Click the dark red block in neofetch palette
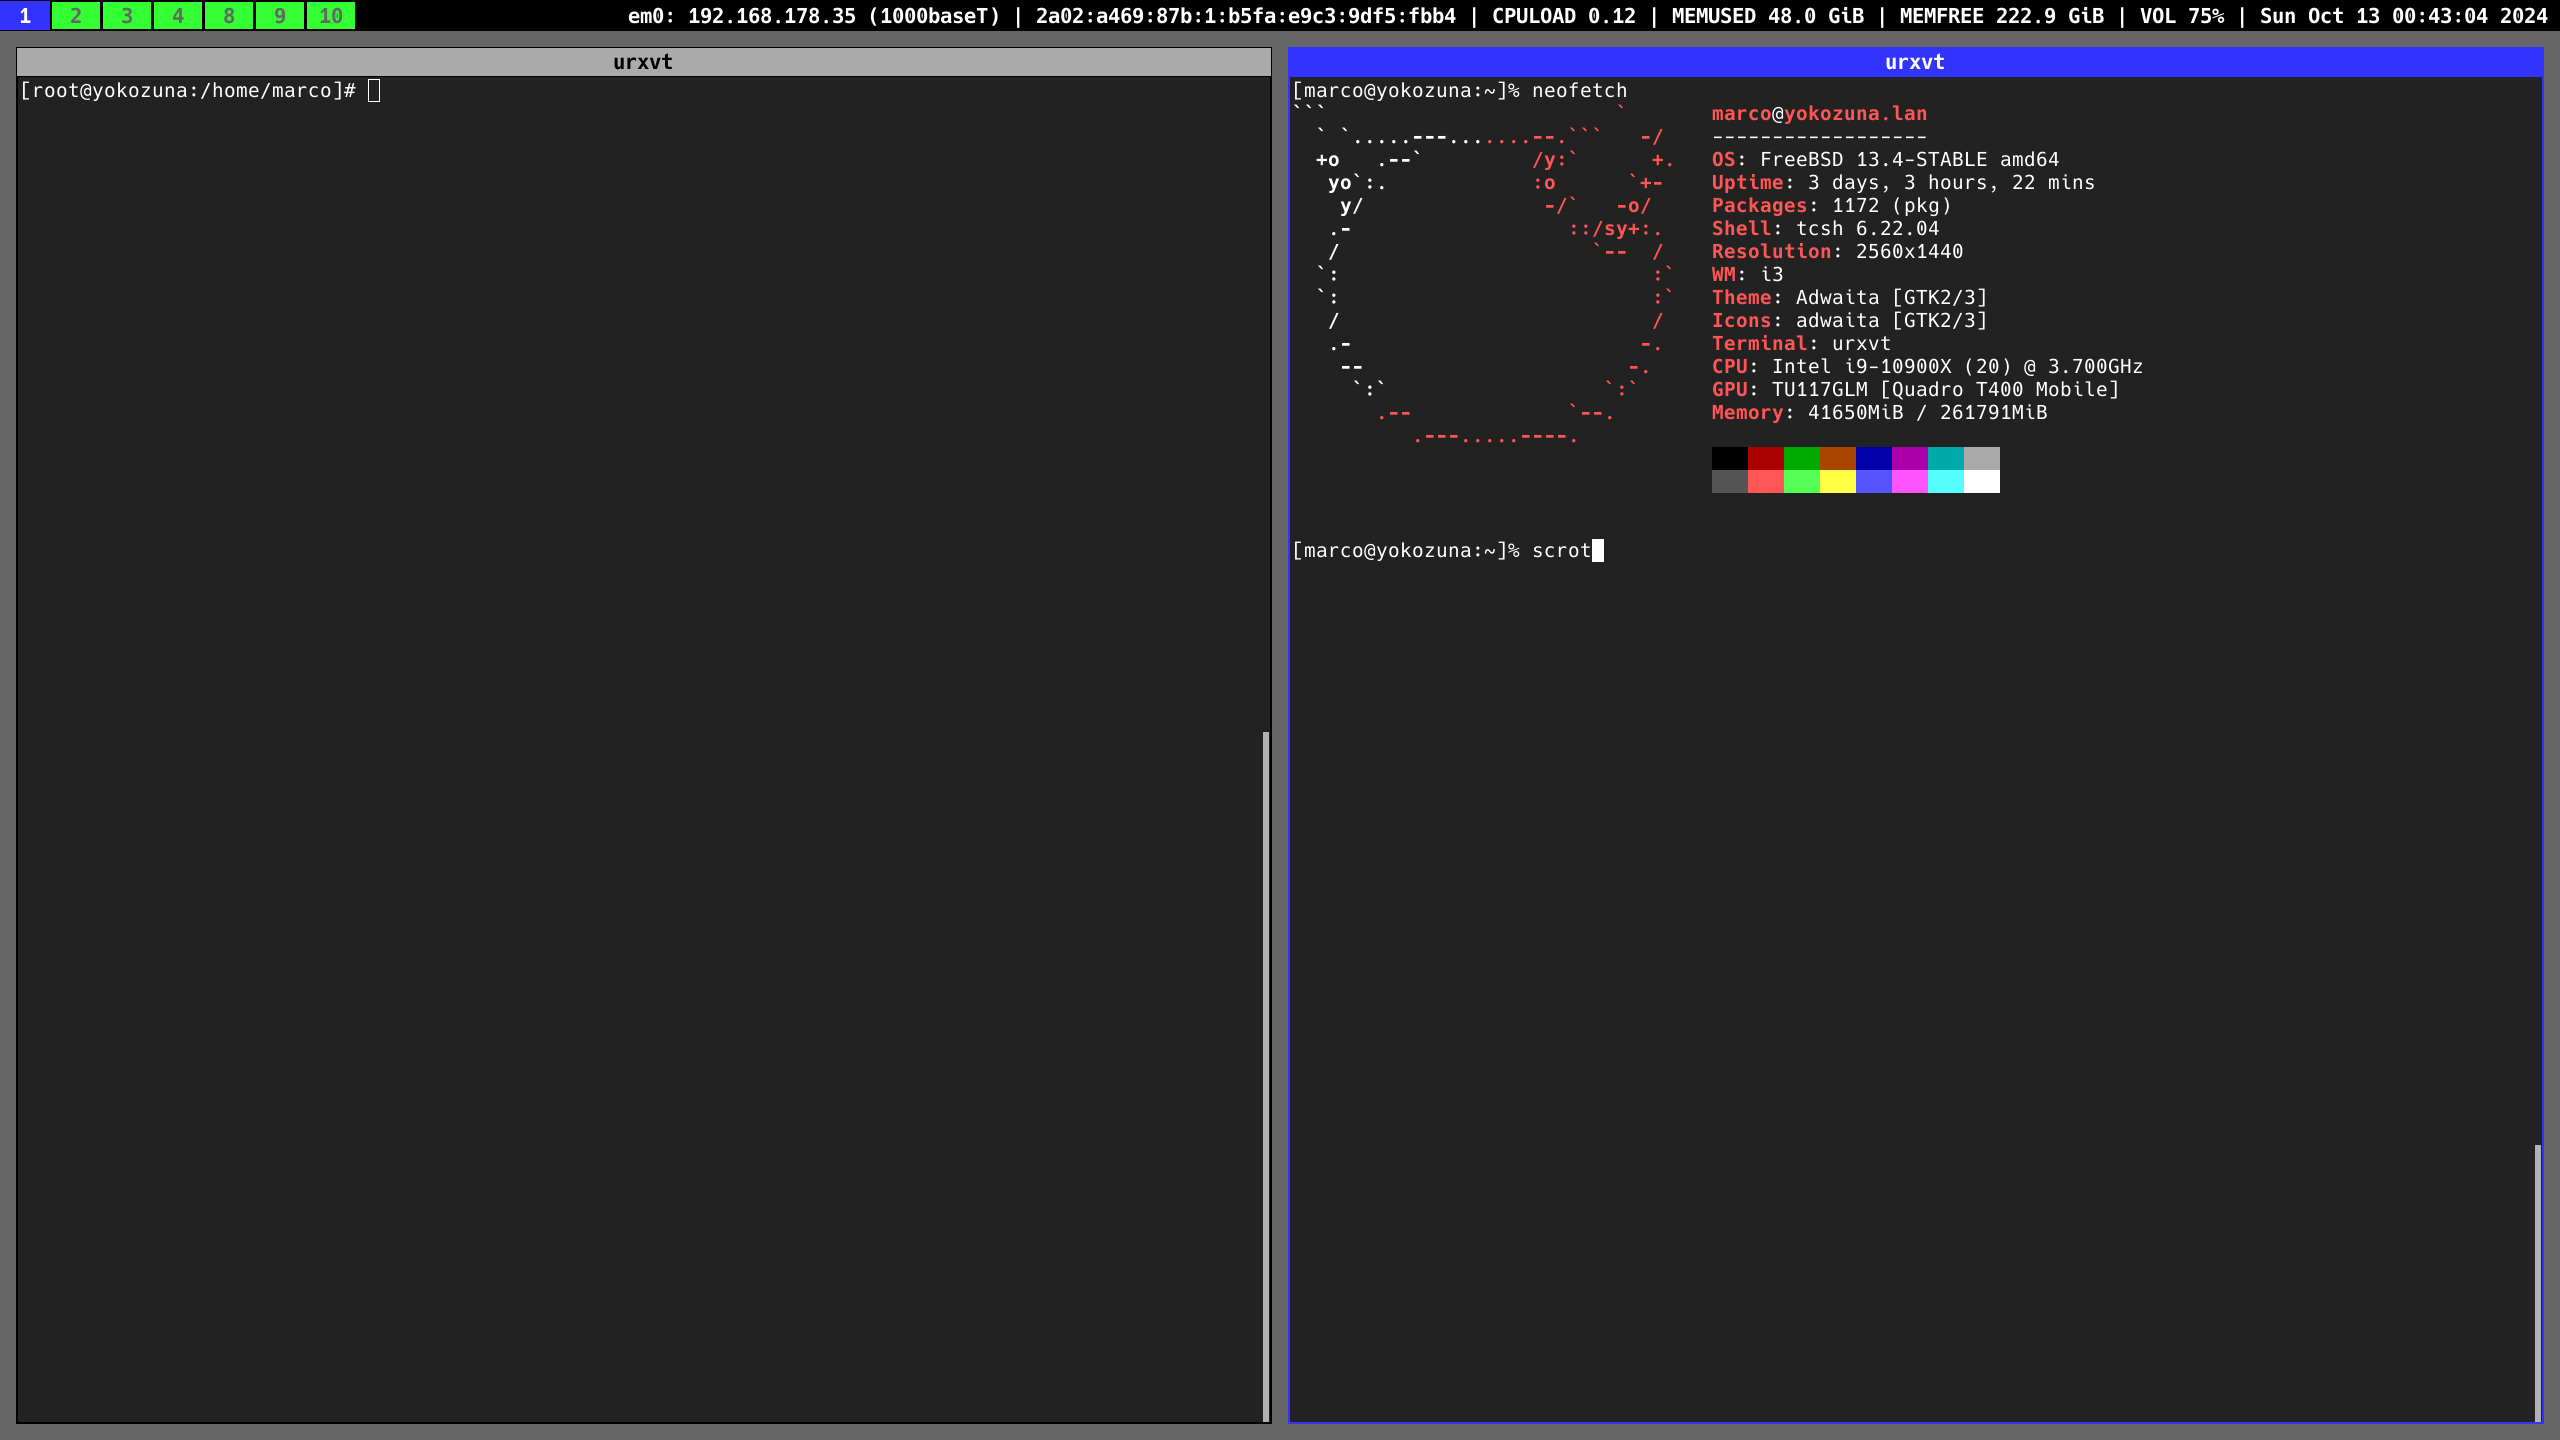 (1766, 458)
